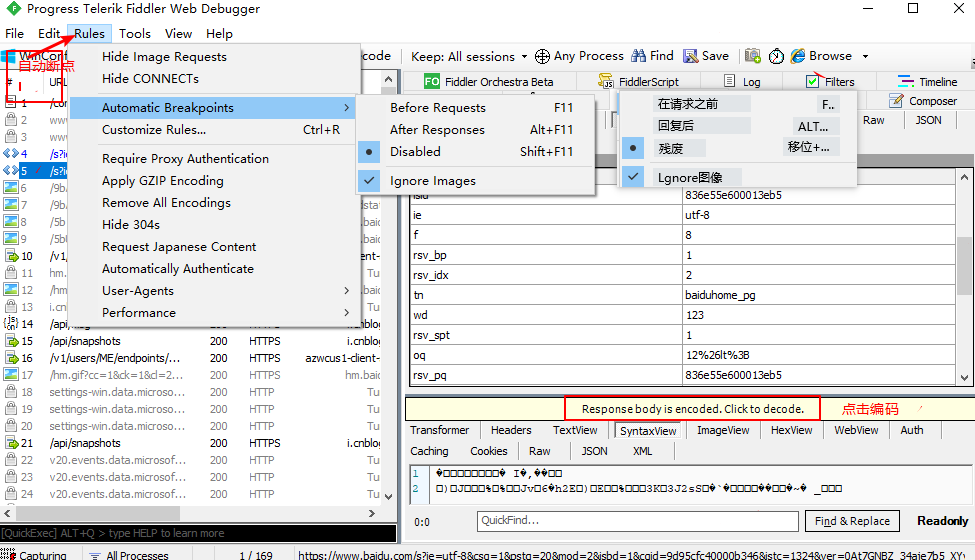
Task: Open the FiddlerScript tab icon
Action: tap(606, 81)
